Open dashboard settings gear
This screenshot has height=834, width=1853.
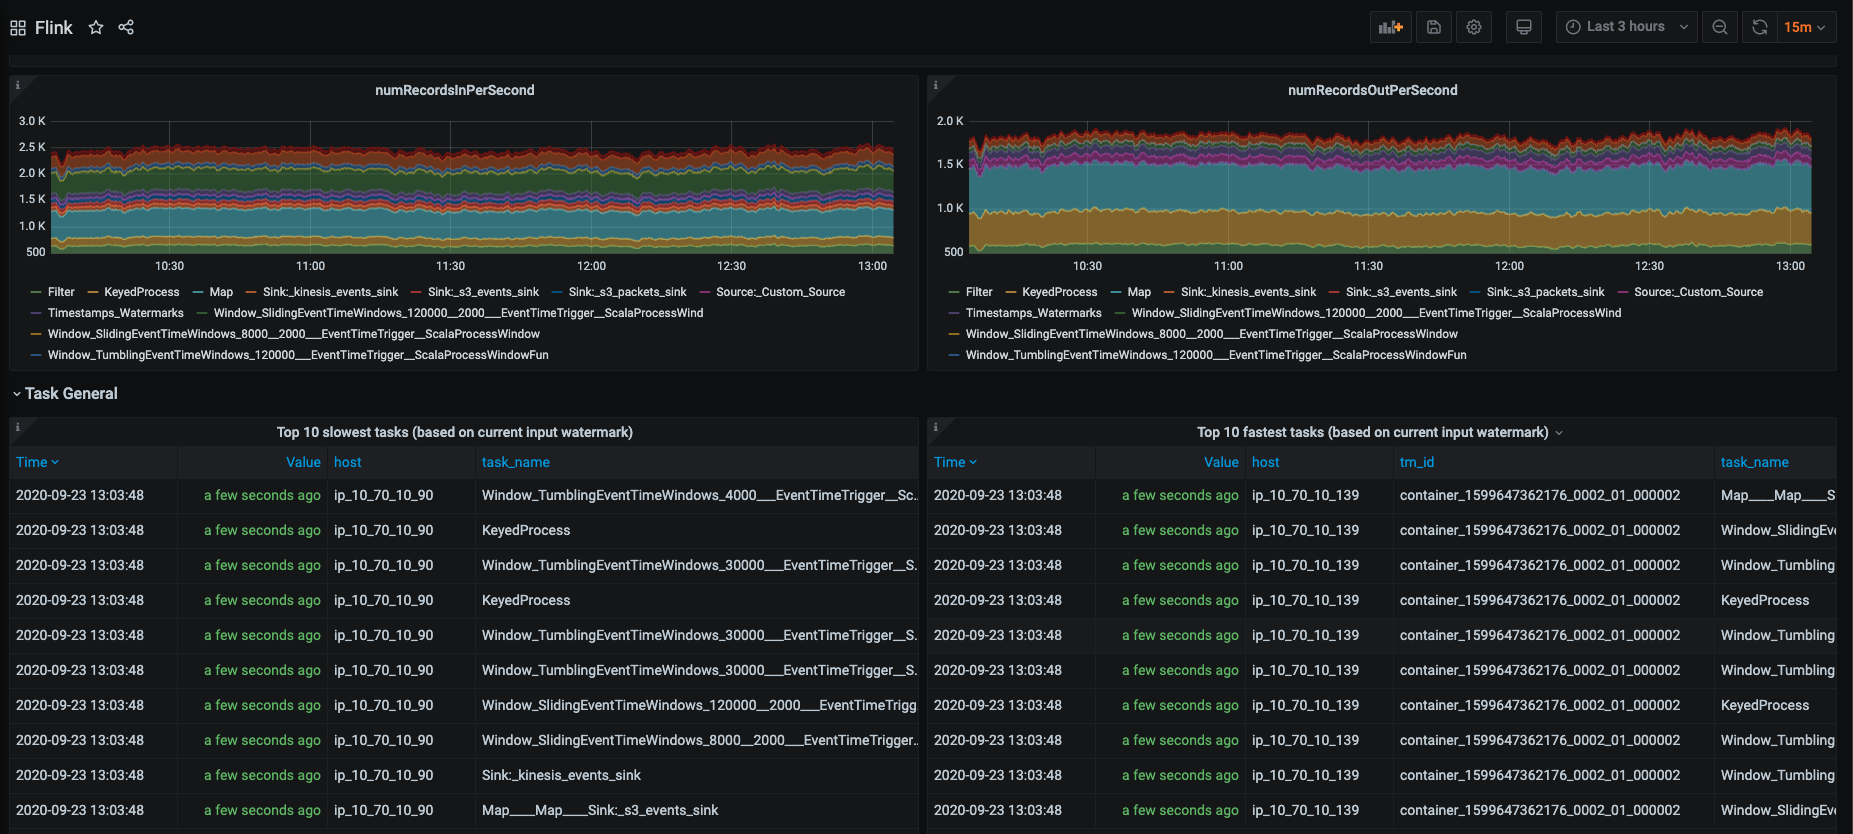click(1474, 27)
